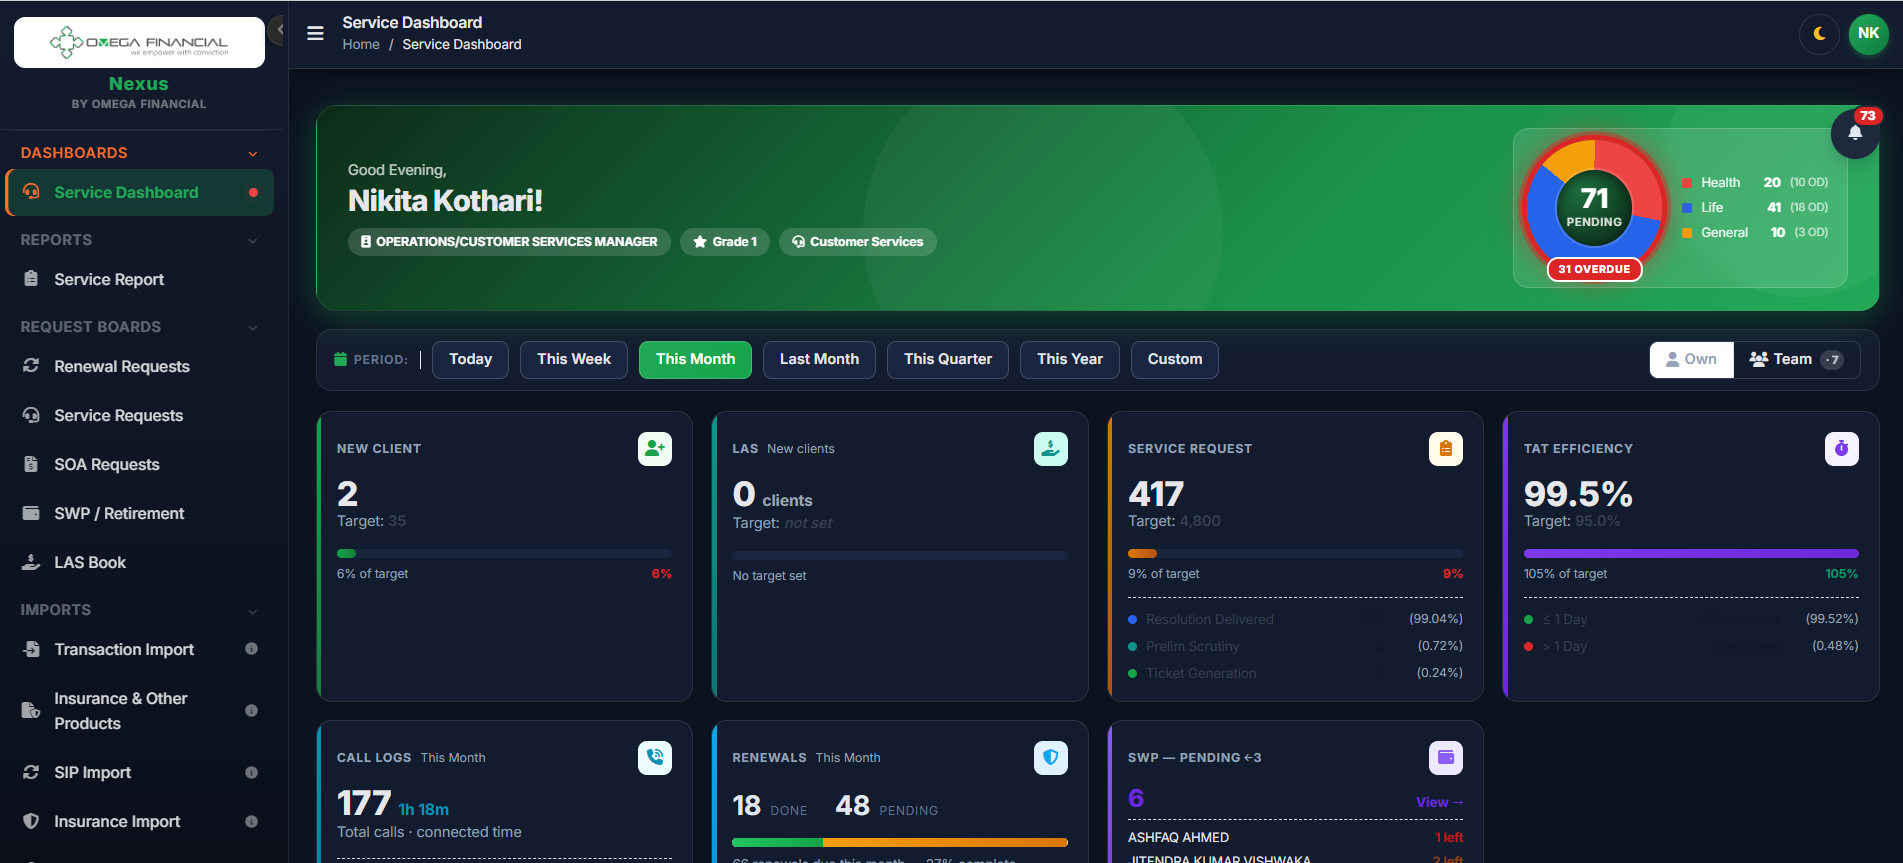Click the New Client progress bar
This screenshot has width=1903, height=863.
[x=504, y=553]
